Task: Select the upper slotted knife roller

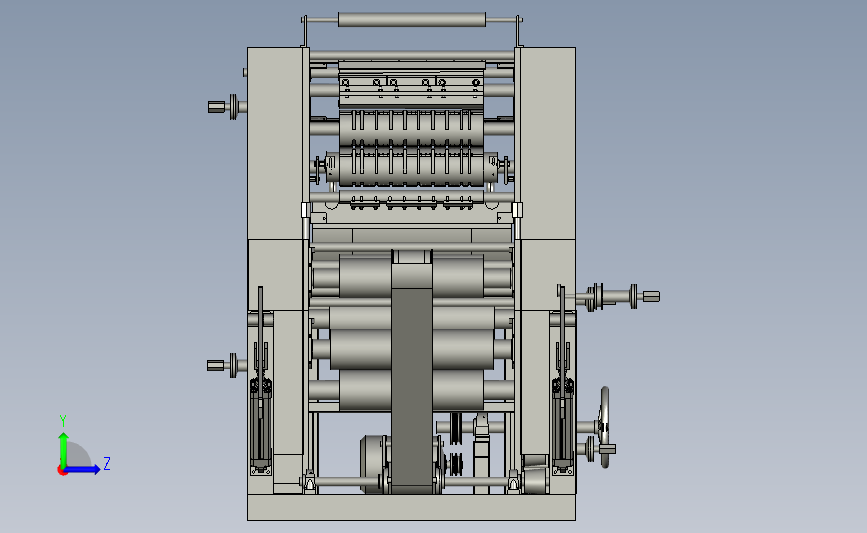Action: 411,128
